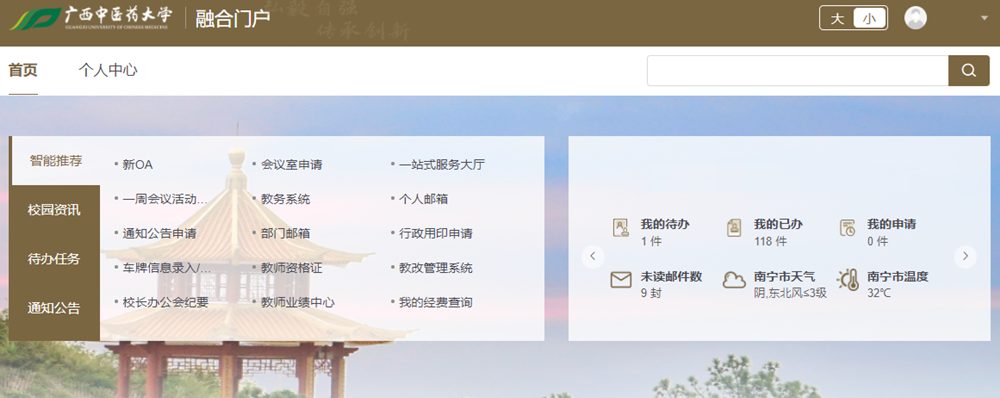Click the 我的待办 heading text
Image resolution: width=1000 pixels, height=398 pixels.
coord(665,225)
